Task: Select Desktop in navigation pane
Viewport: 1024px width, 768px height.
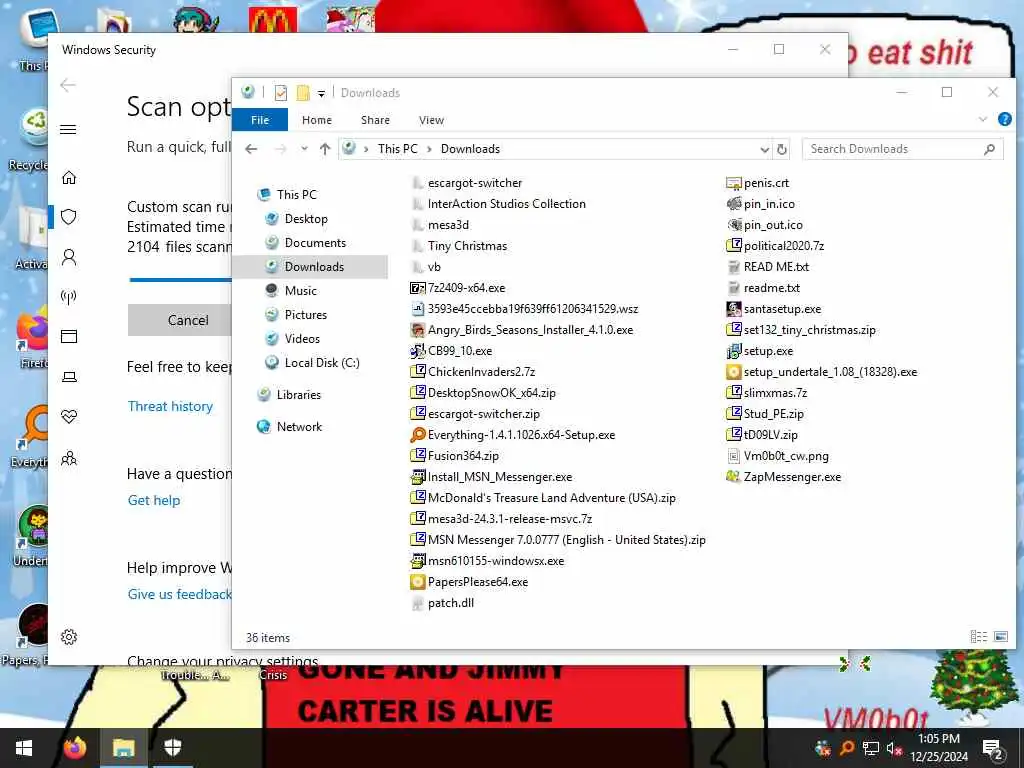Action: tap(306, 219)
